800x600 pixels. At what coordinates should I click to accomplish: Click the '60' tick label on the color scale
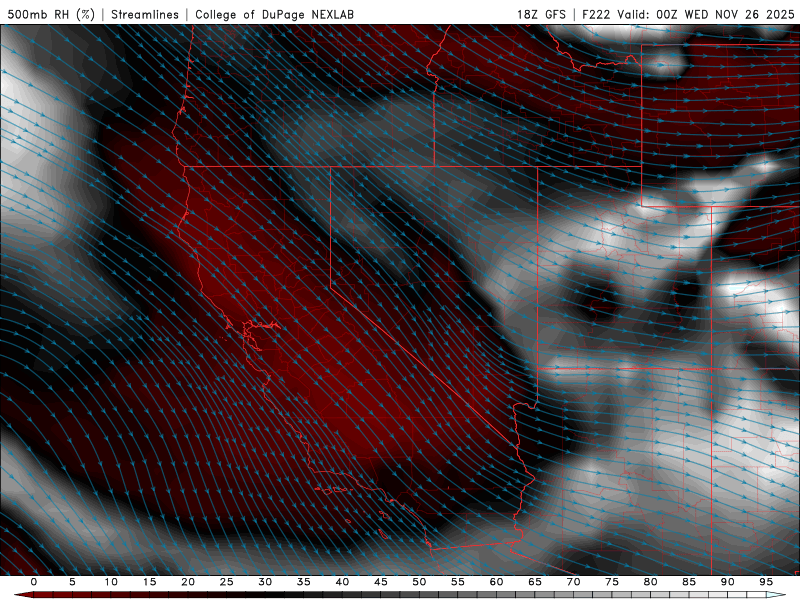(x=496, y=582)
